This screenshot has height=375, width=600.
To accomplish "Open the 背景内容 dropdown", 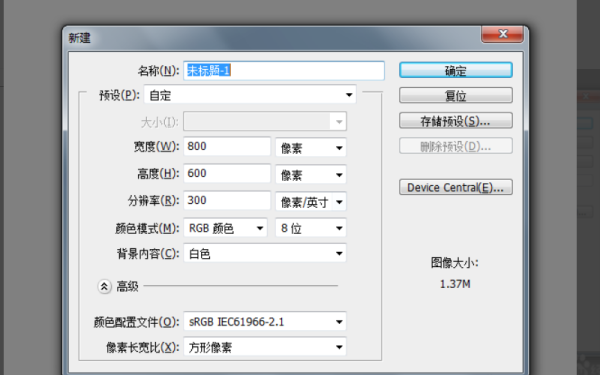I will 265,253.
